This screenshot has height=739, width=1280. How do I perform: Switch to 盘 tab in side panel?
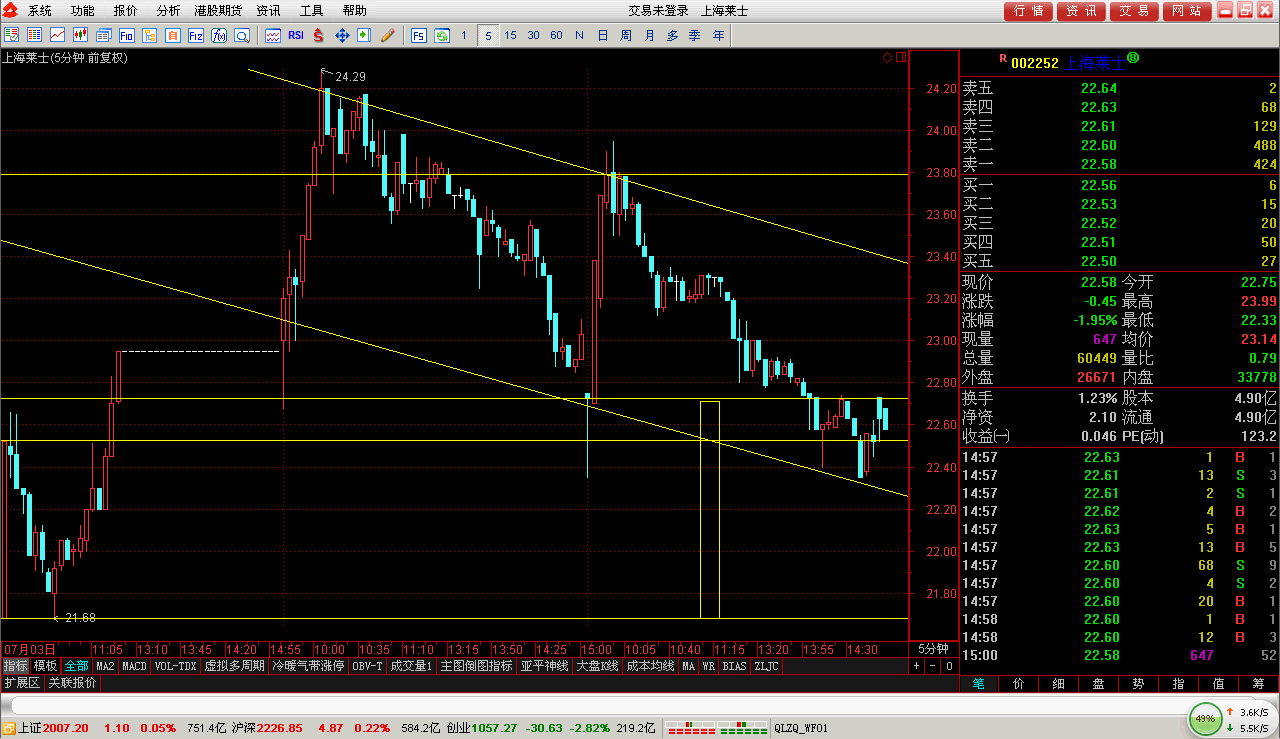tap(1099, 684)
